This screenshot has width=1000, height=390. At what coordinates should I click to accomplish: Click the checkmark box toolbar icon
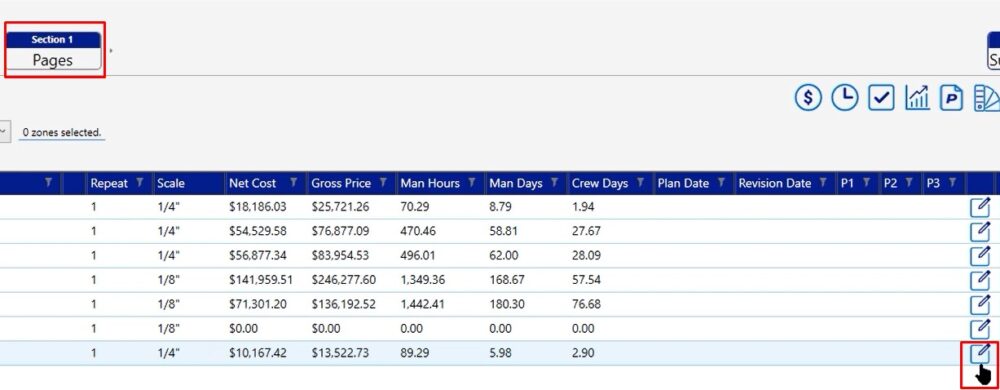coord(881,98)
